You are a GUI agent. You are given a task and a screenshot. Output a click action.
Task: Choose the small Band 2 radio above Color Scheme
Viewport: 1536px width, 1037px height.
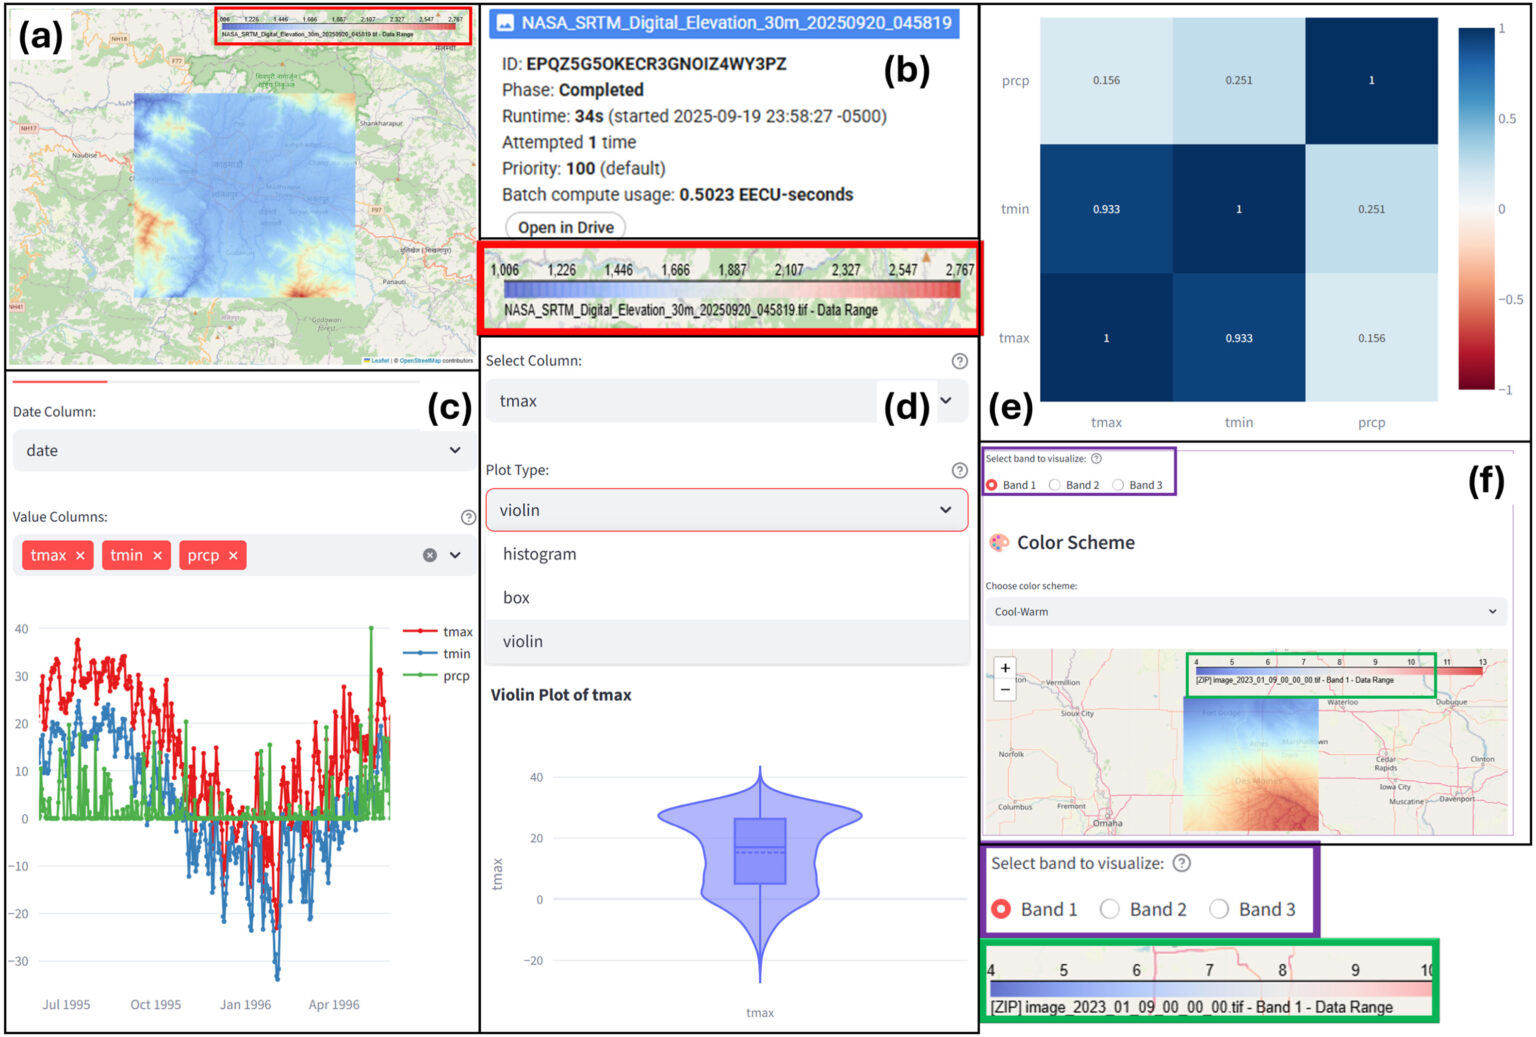click(x=1054, y=485)
